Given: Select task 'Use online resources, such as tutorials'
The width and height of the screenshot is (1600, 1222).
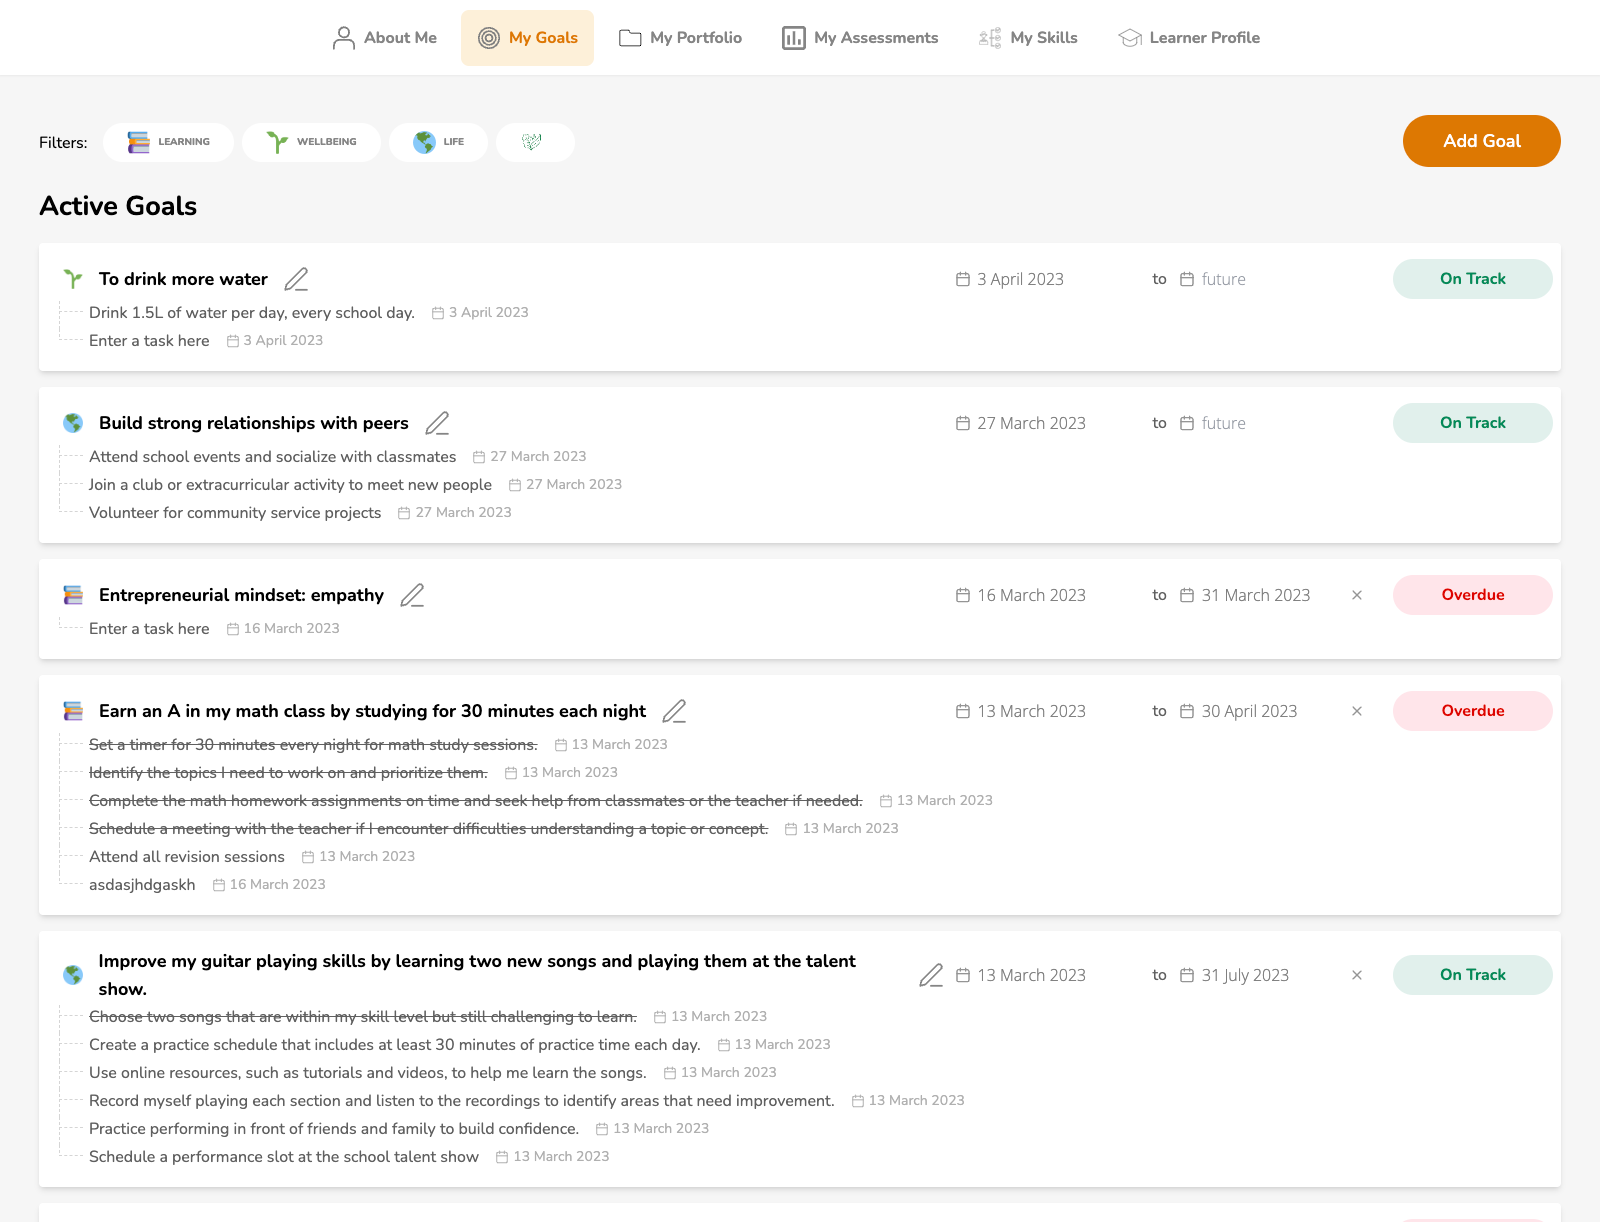Looking at the screenshot, I should click(368, 1073).
